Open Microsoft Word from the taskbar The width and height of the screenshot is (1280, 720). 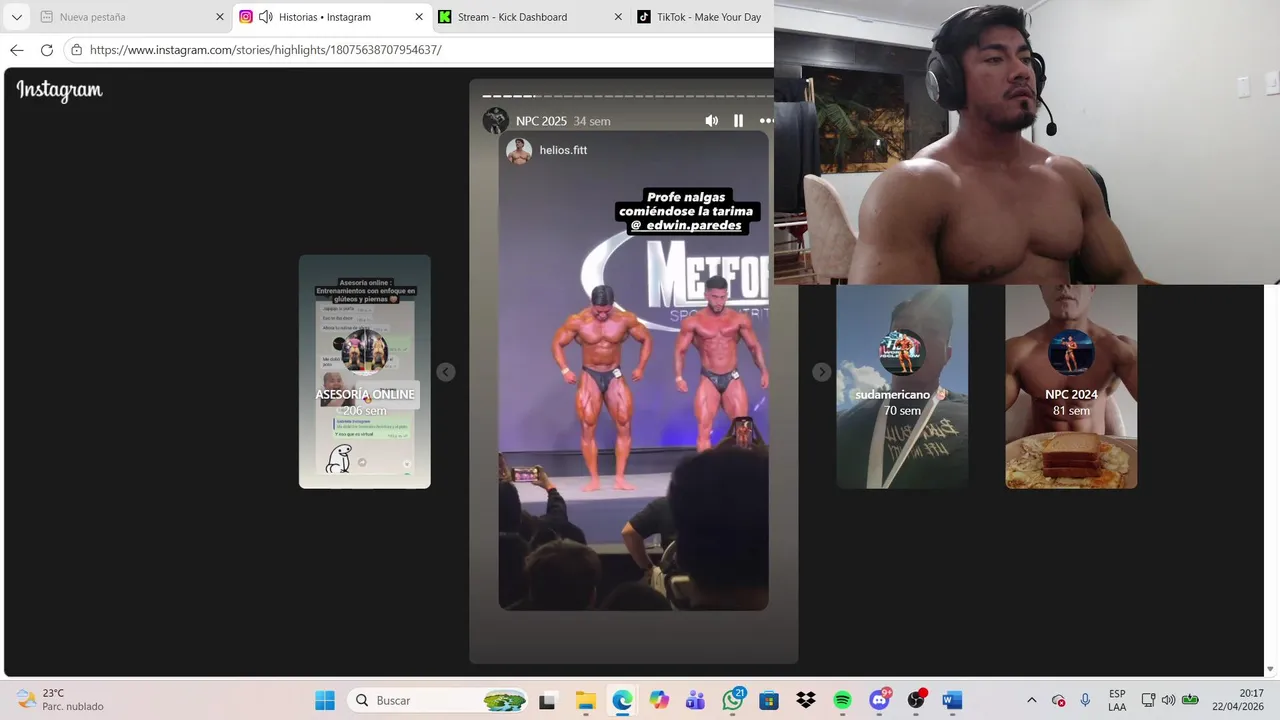tap(952, 700)
